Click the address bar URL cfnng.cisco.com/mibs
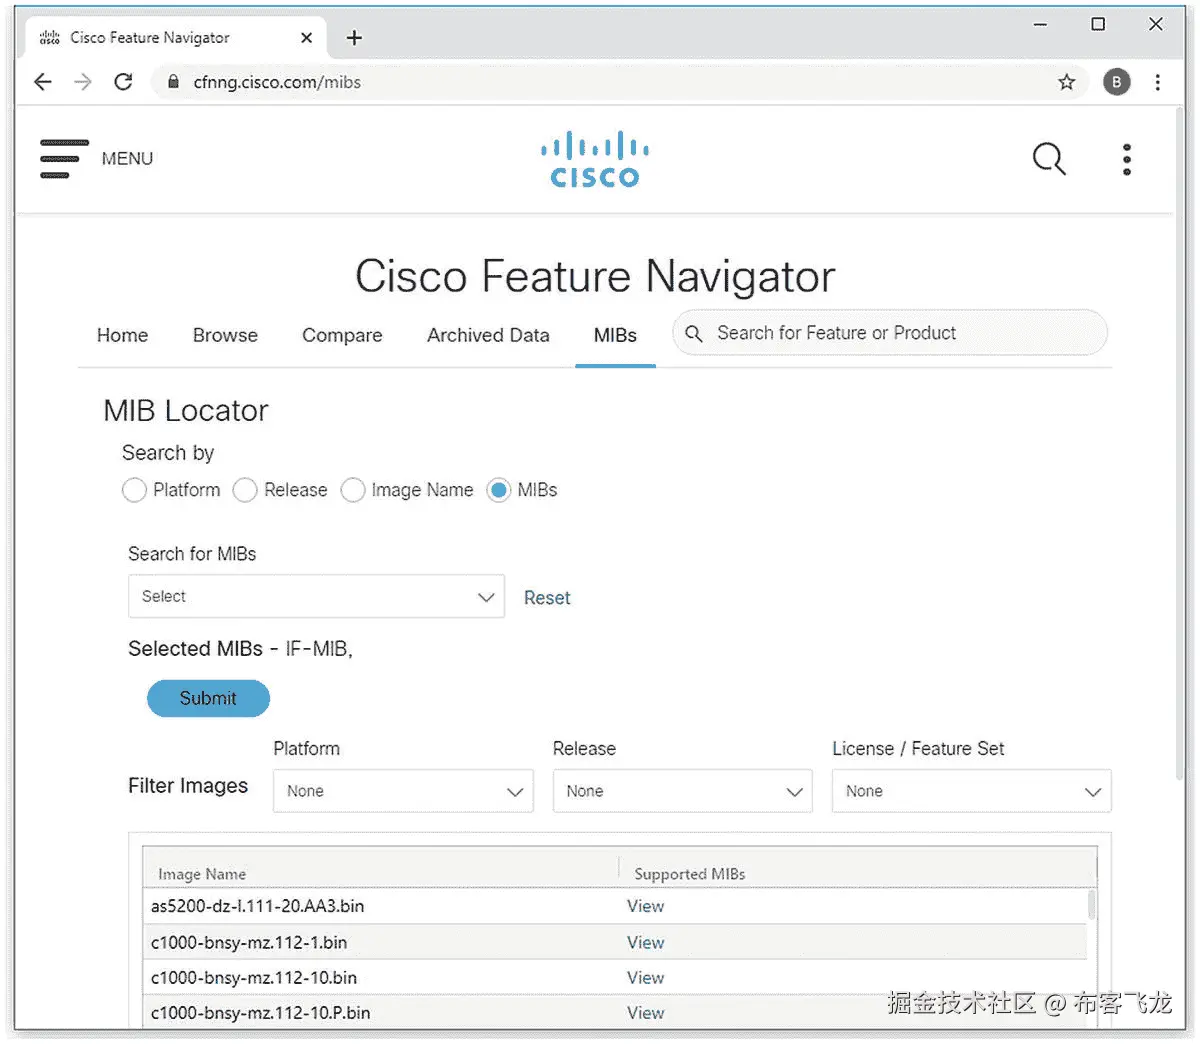 (277, 82)
